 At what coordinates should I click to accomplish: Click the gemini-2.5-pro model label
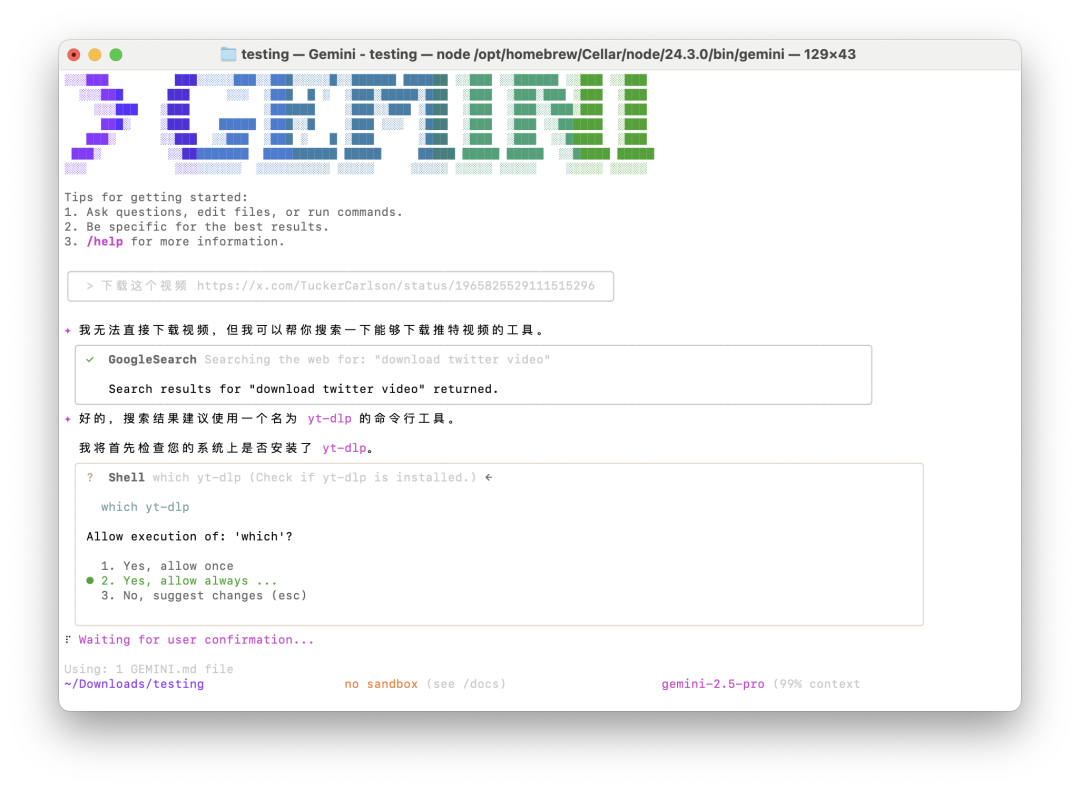click(x=713, y=684)
